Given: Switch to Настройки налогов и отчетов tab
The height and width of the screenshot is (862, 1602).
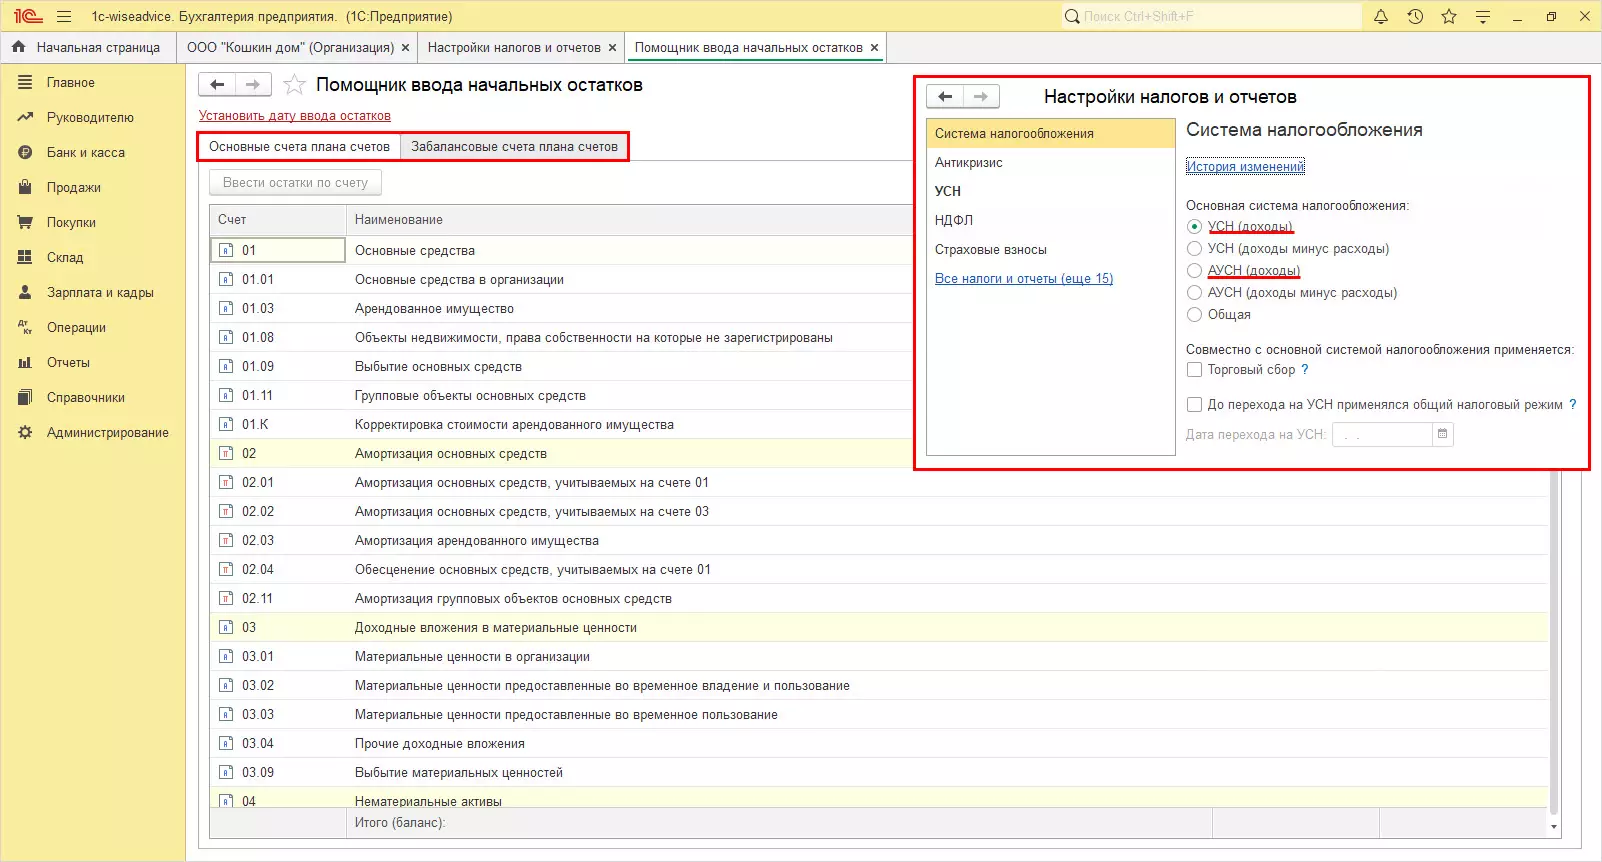Looking at the screenshot, I should tap(514, 47).
